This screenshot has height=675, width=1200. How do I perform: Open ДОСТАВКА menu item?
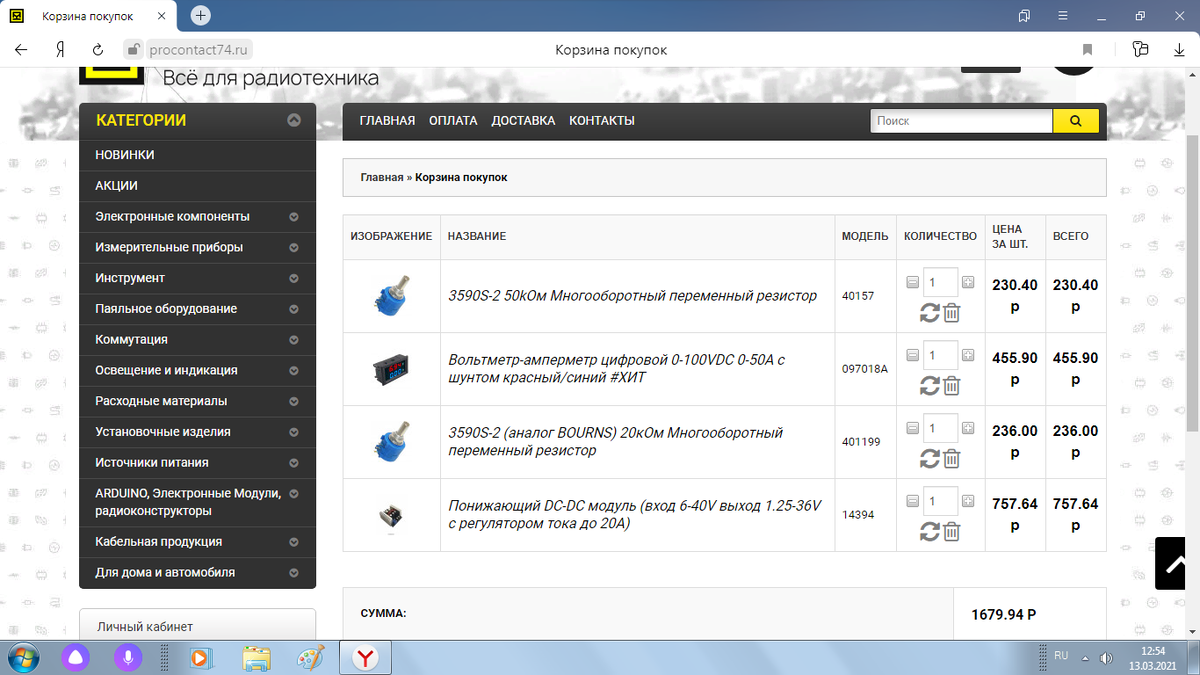pyautogui.click(x=523, y=121)
